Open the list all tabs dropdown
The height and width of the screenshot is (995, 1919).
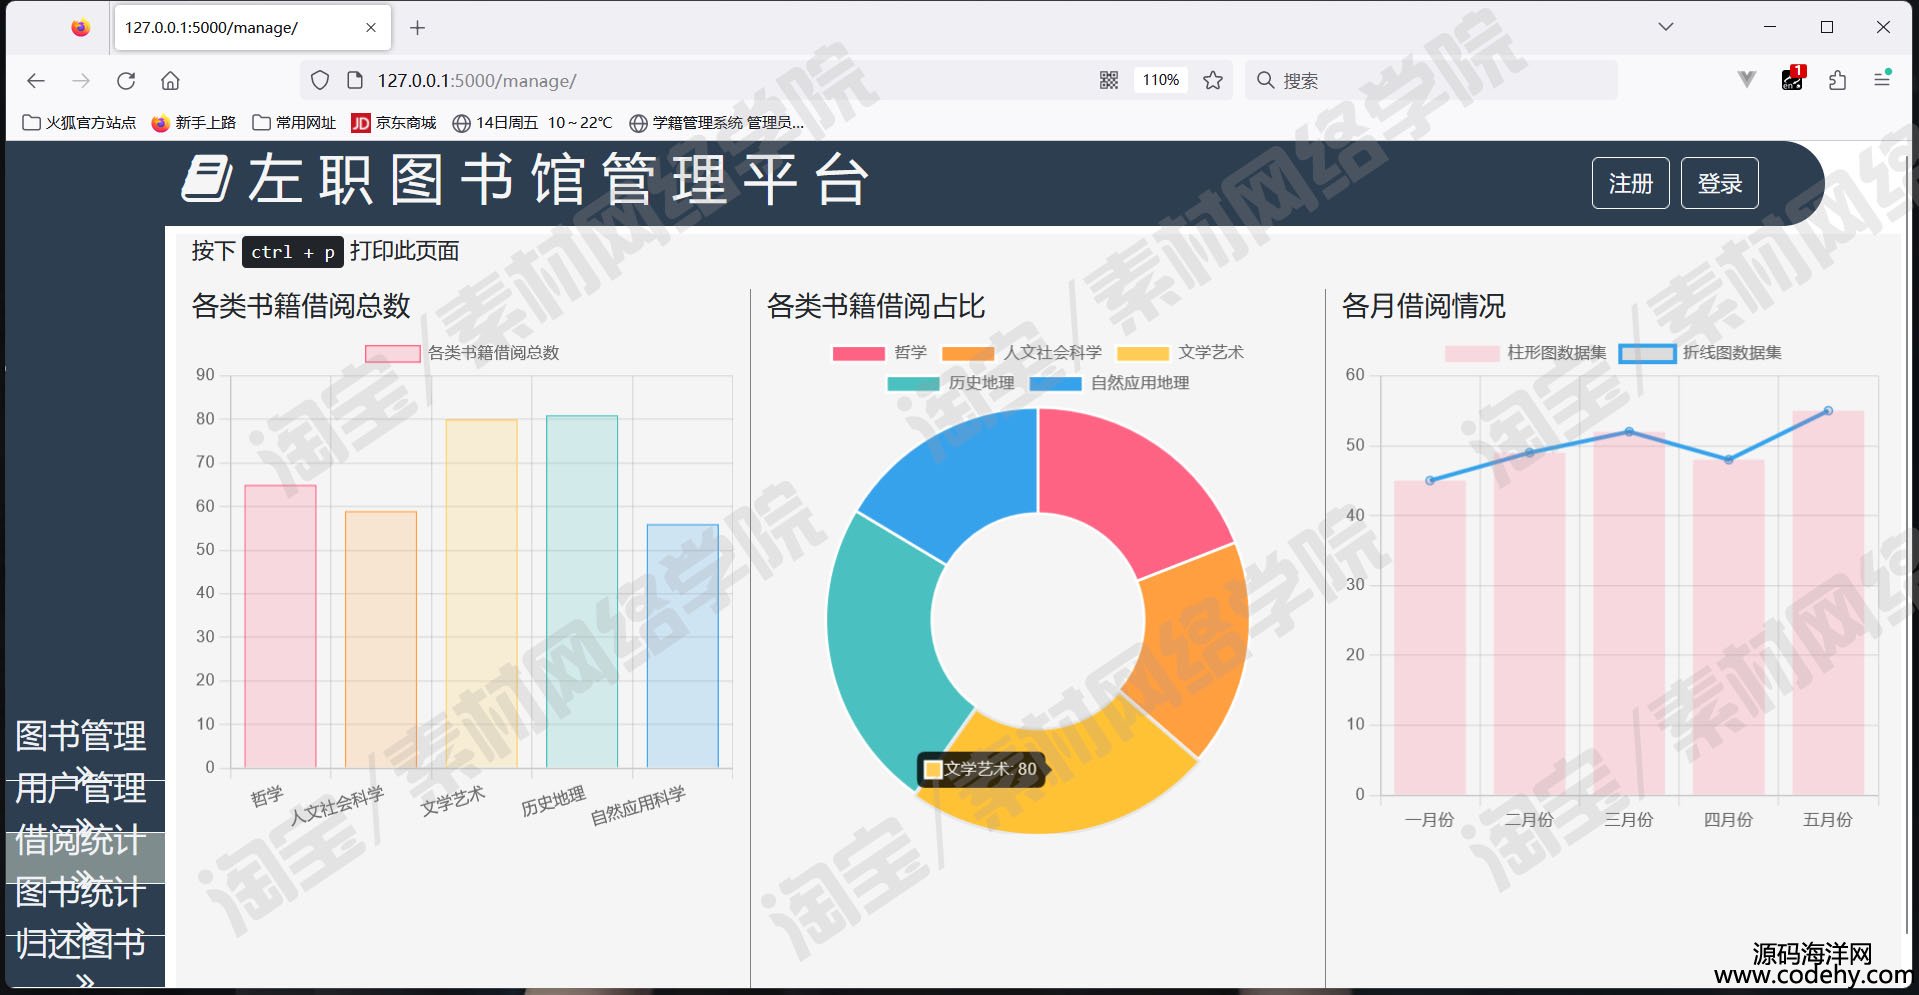(1666, 27)
